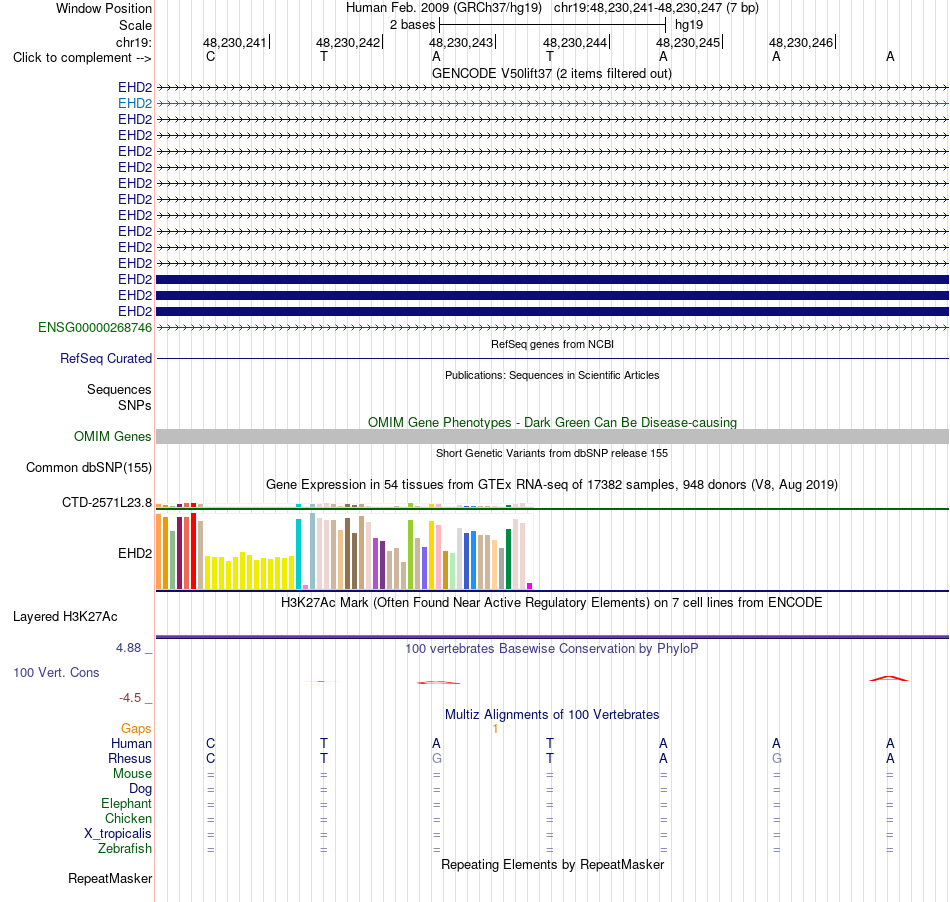
Task: Click the Rhesus species label
Action: tap(130, 758)
